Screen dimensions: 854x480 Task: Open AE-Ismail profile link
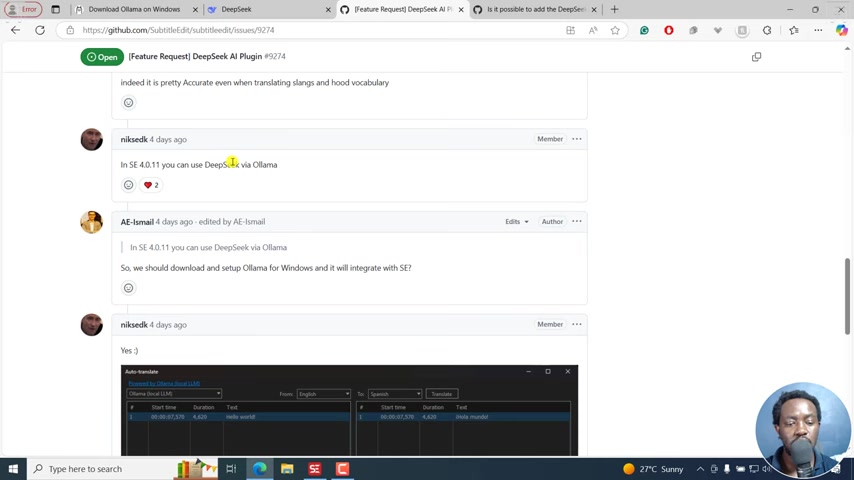click(137, 222)
